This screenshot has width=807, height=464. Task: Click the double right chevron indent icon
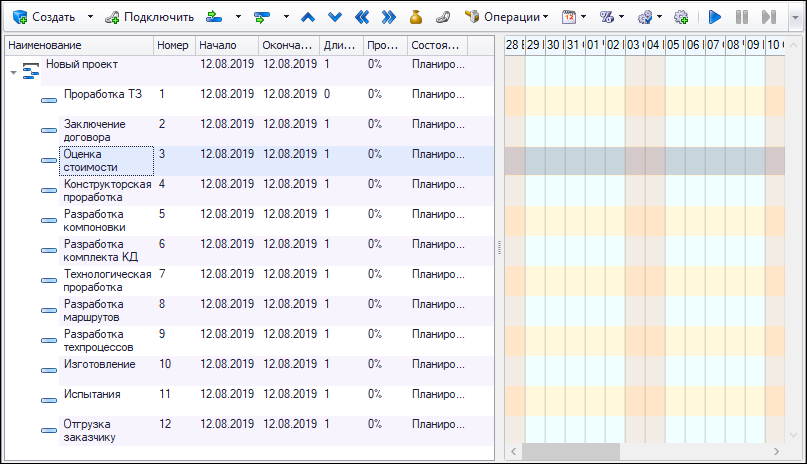pyautogui.click(x=389, y=17)
